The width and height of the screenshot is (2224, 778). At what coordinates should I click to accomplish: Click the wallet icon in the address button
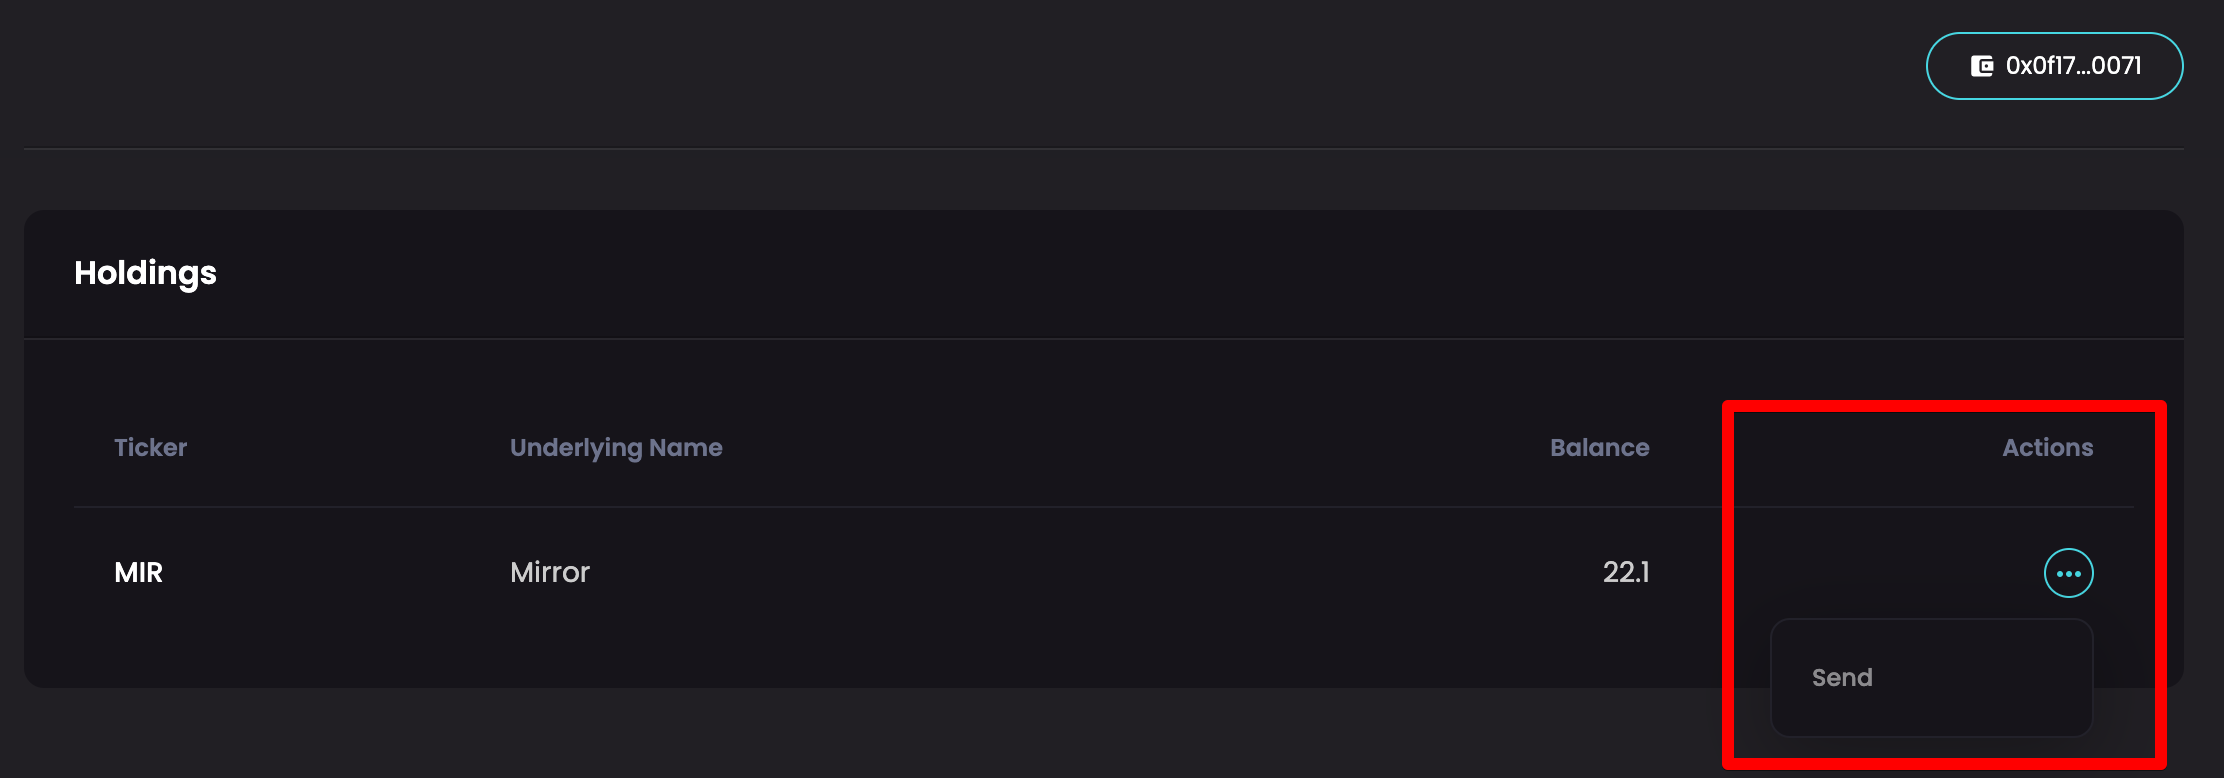(x=1981, y=66)
